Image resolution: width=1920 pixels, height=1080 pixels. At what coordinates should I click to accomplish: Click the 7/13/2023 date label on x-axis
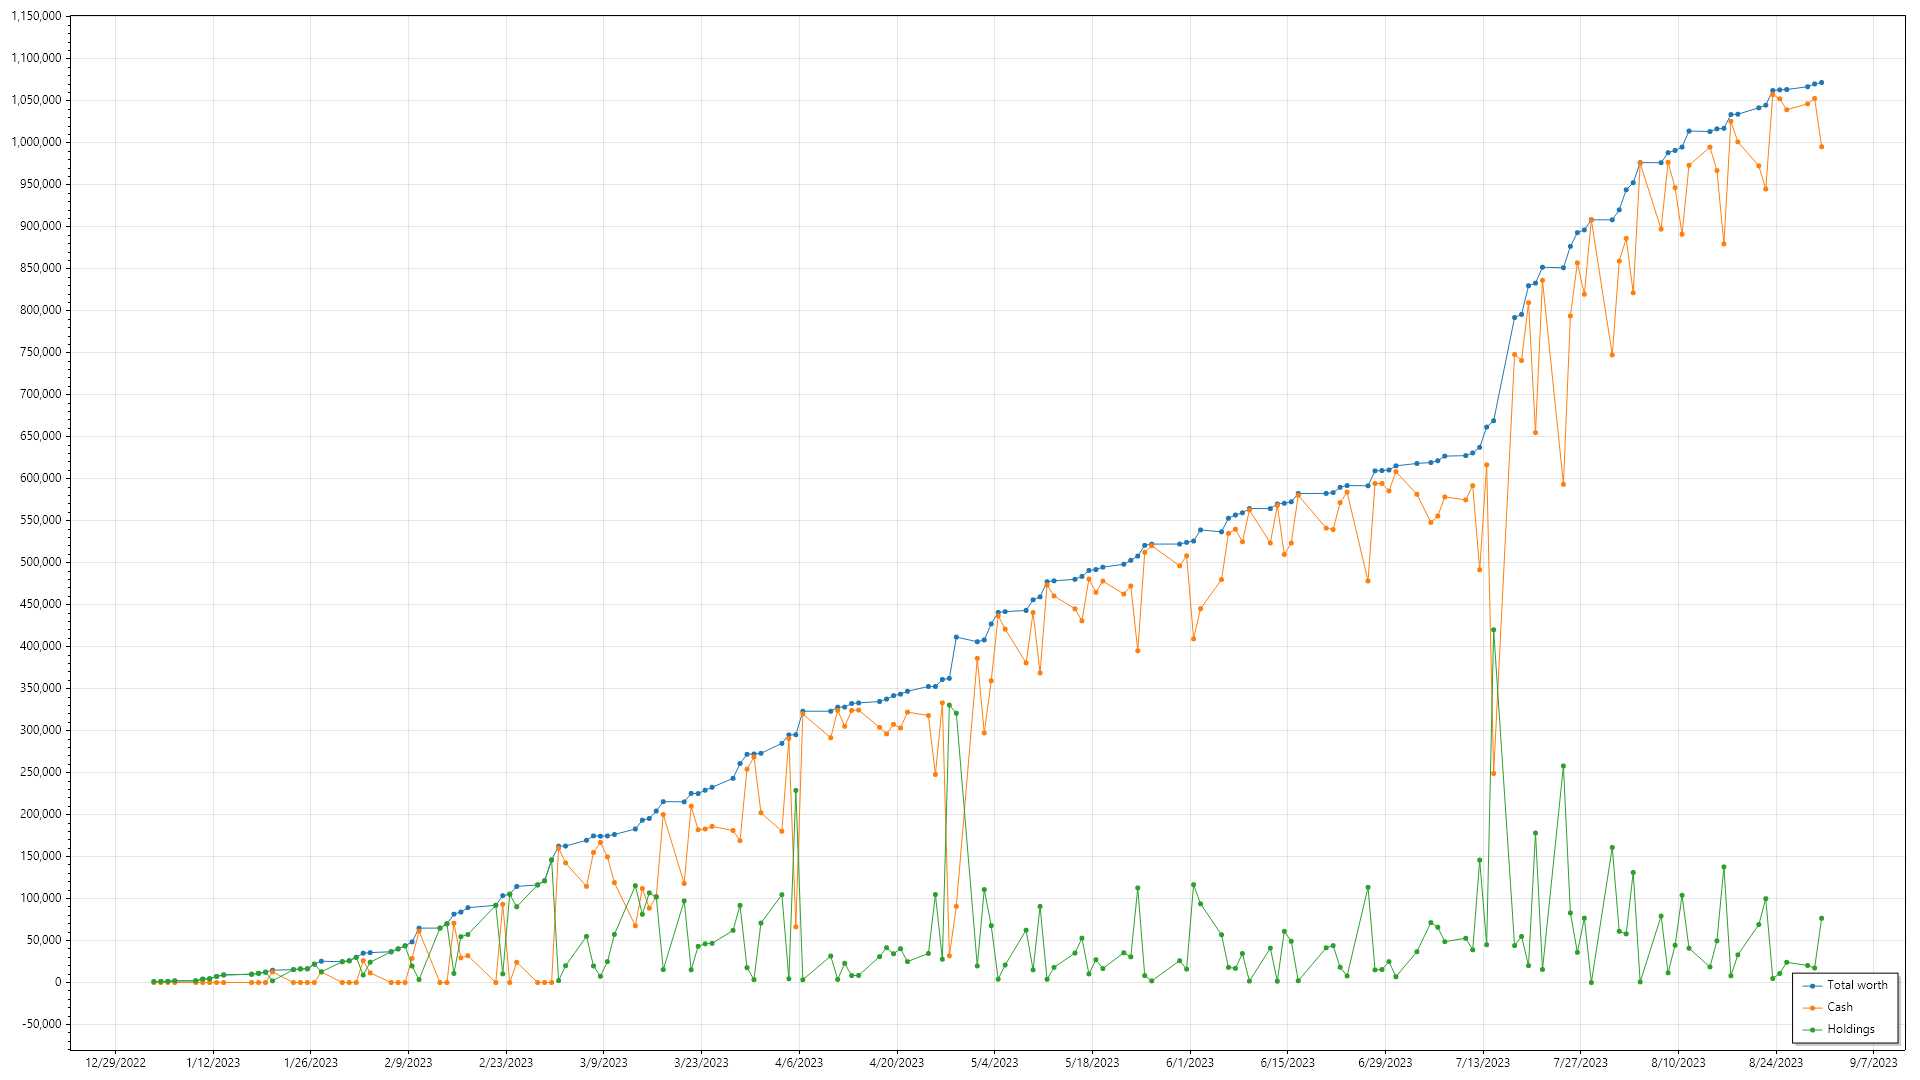pos(1482,1063)
